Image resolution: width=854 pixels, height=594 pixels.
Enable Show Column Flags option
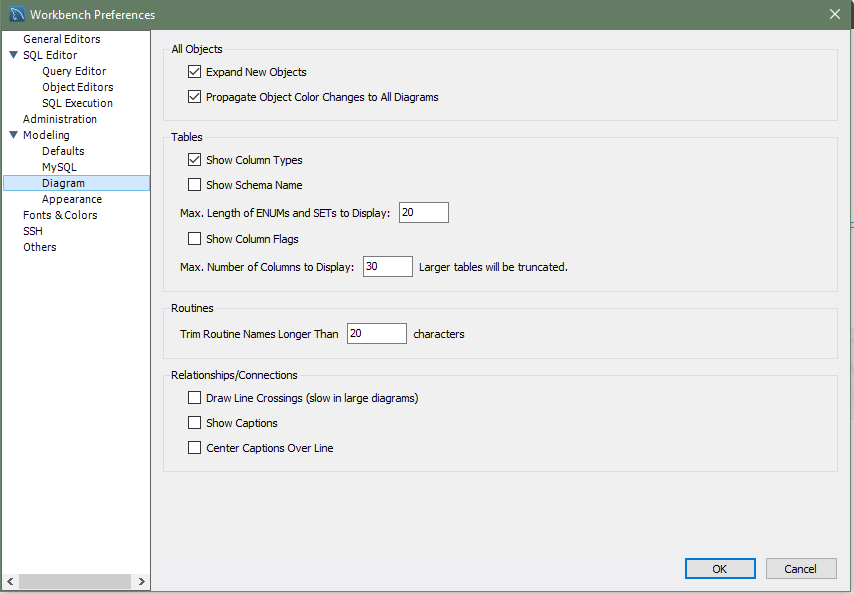click(195, 239)
